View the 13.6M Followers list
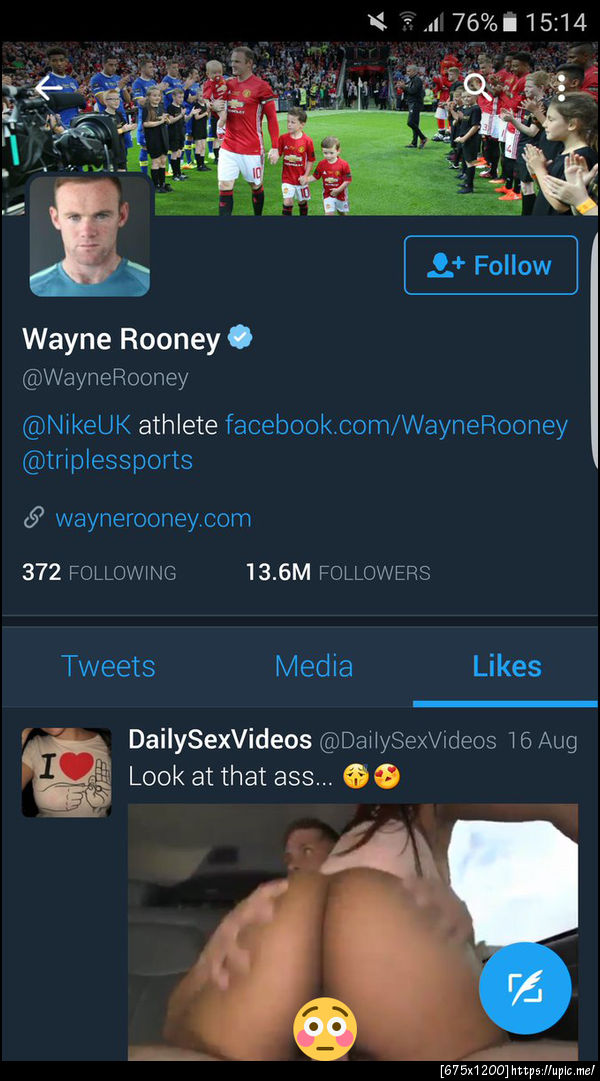The image size is (600, 1081). coord(338,572)
